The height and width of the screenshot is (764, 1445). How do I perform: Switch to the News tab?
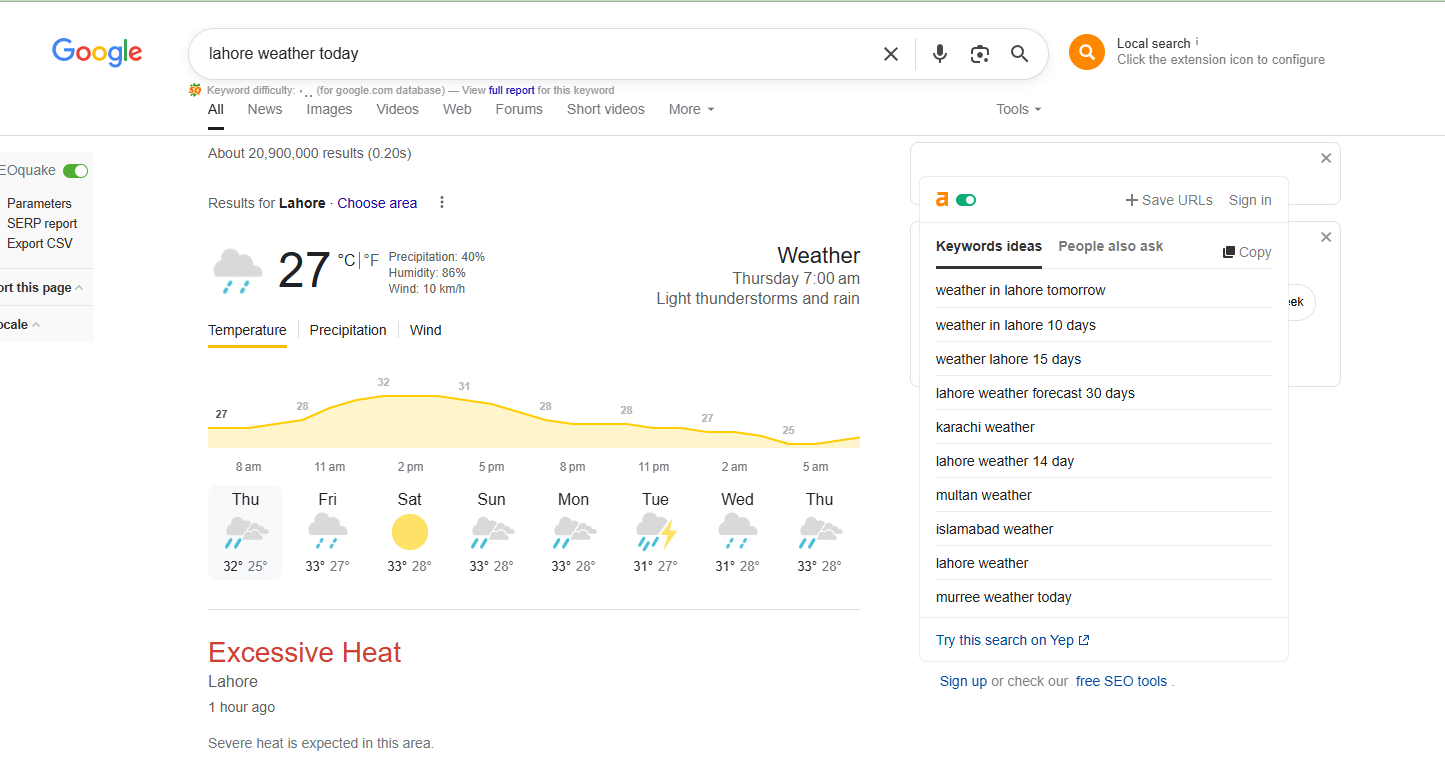[x=265, y=109]
